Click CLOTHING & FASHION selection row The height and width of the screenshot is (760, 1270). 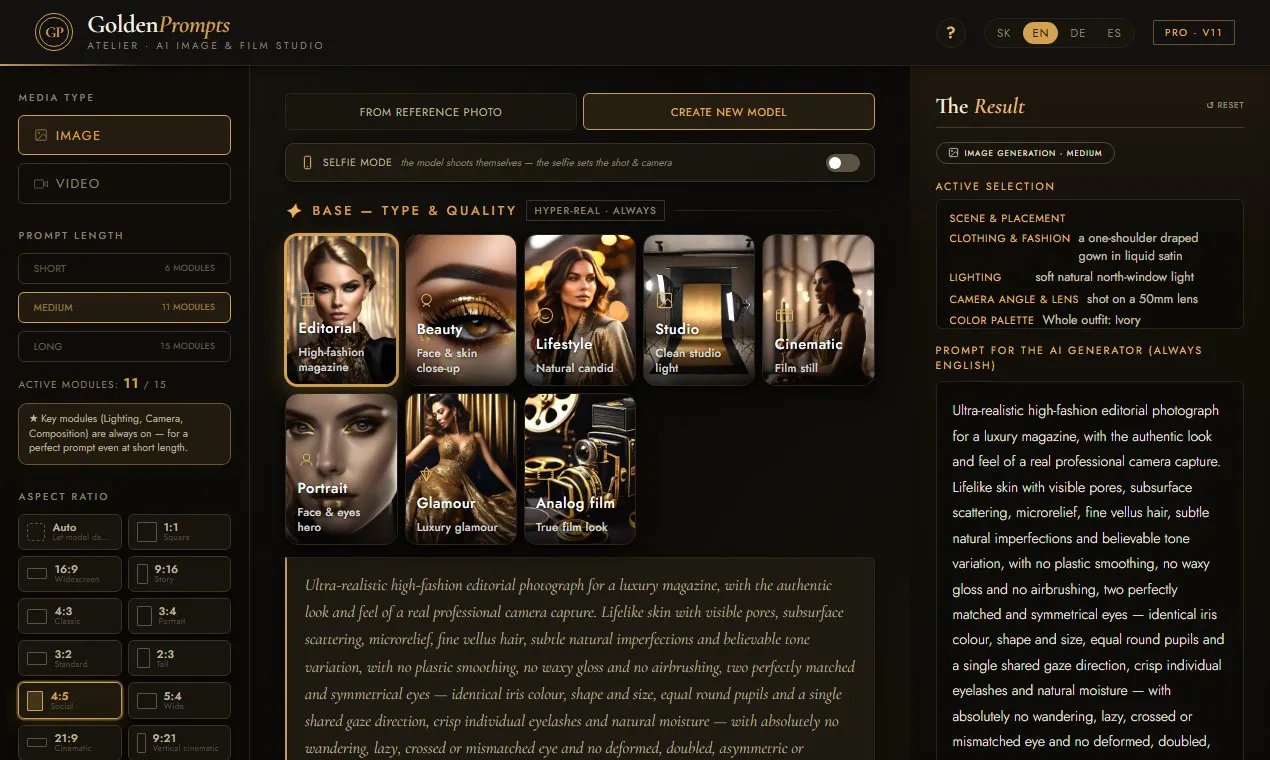(1089, 247)
